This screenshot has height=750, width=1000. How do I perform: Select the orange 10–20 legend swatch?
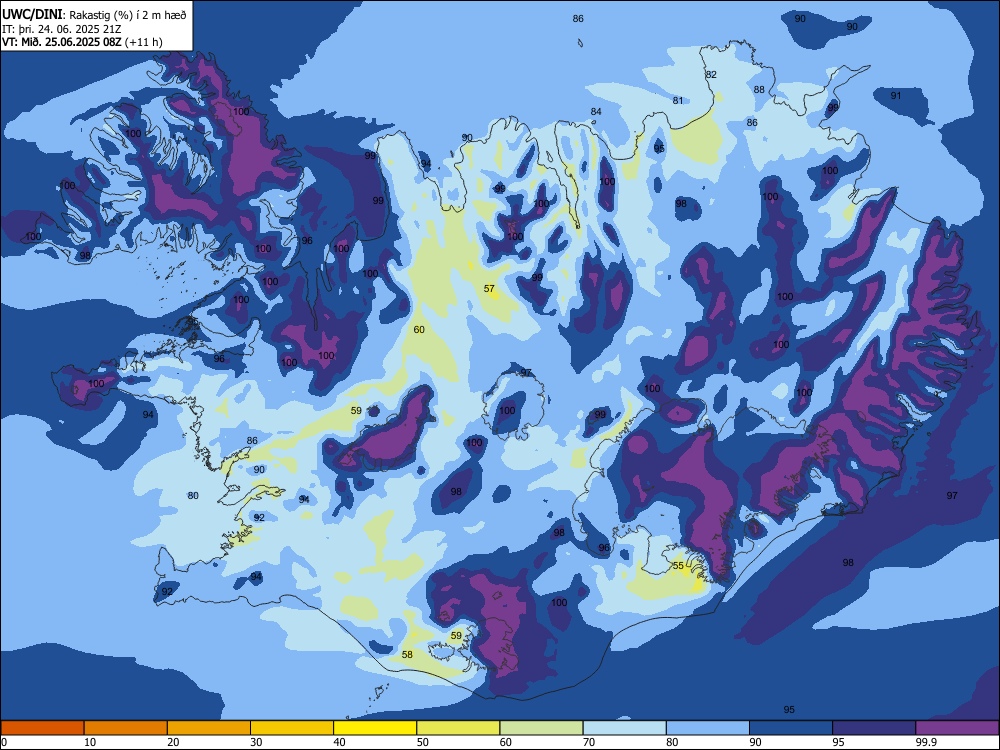pyautogui.click(x=126, y=728)
